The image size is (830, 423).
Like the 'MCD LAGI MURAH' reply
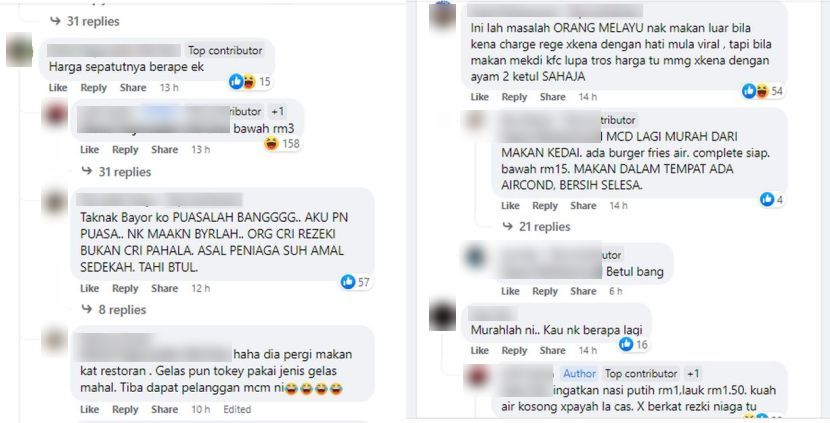click(x=510, y=205)
